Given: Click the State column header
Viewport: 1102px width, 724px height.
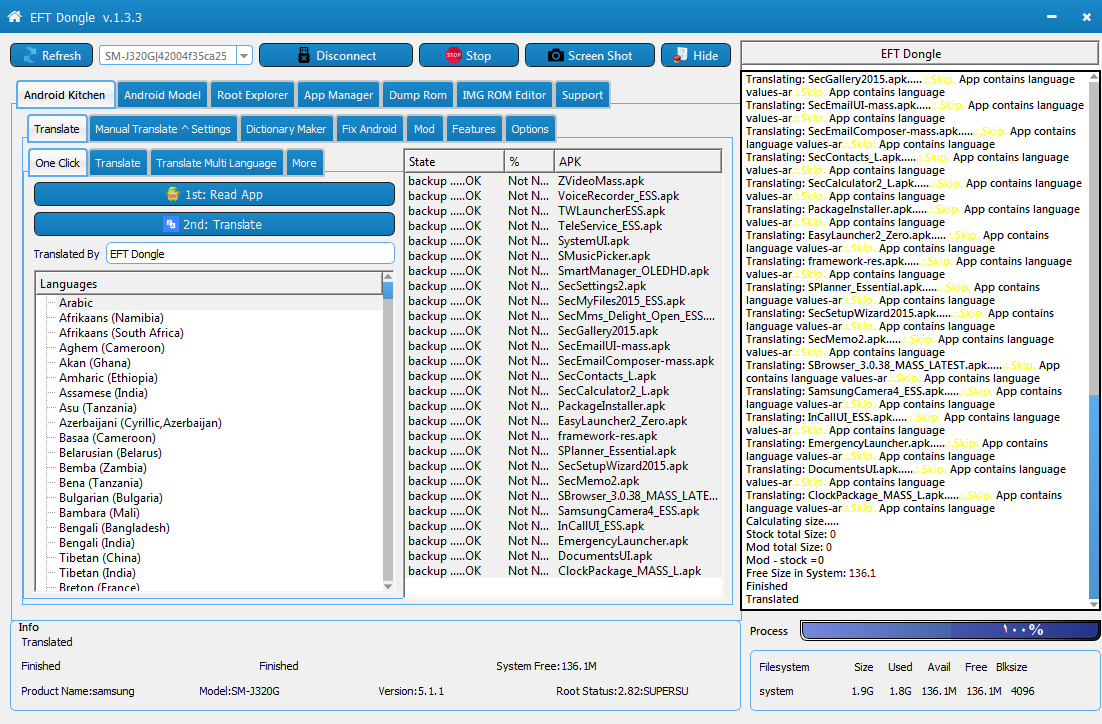Looking at the screenshot, I should (x=454, y=162).
